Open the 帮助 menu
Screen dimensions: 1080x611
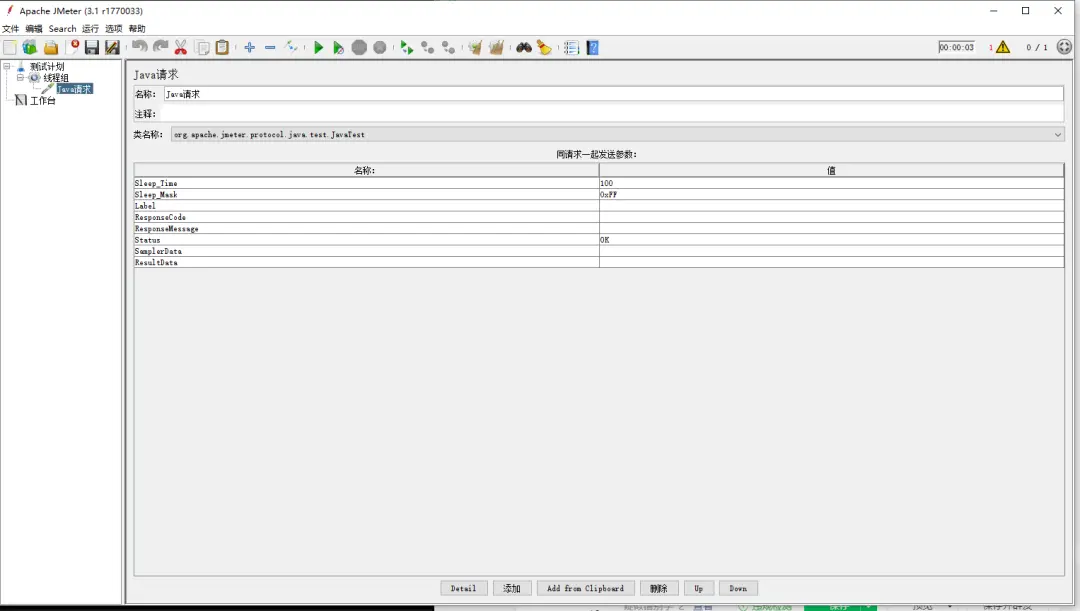pos(137,29)
